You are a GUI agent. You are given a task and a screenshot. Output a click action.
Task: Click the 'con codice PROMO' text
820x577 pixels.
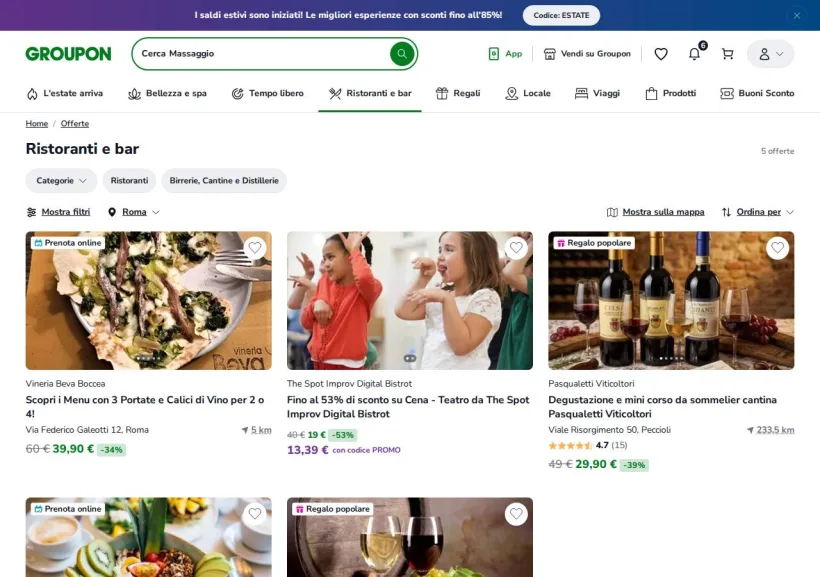click(366, 450)
